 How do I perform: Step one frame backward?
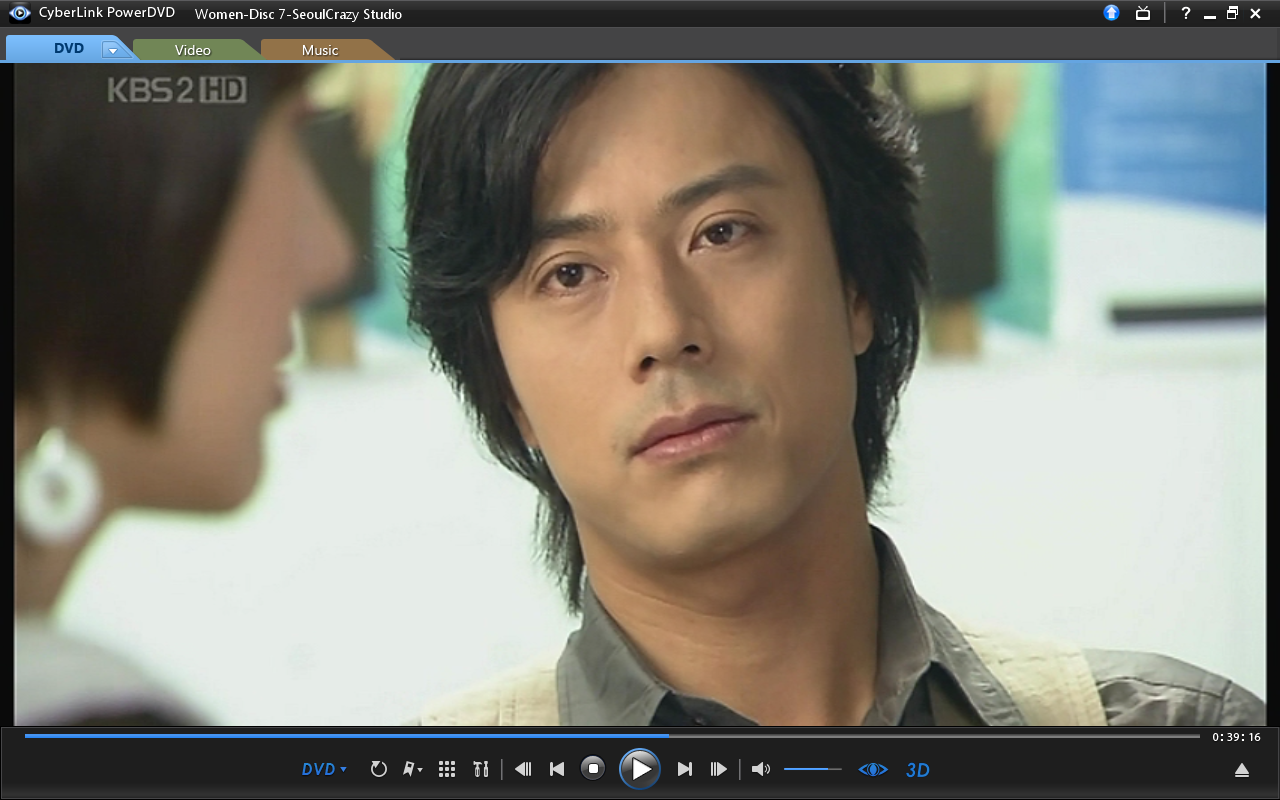point(523,769)
